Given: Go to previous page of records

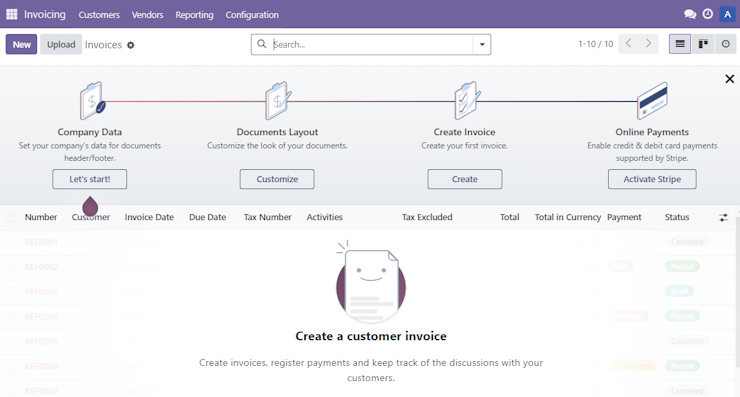Looking at the screenshot, I should click(x=628, y=43).
